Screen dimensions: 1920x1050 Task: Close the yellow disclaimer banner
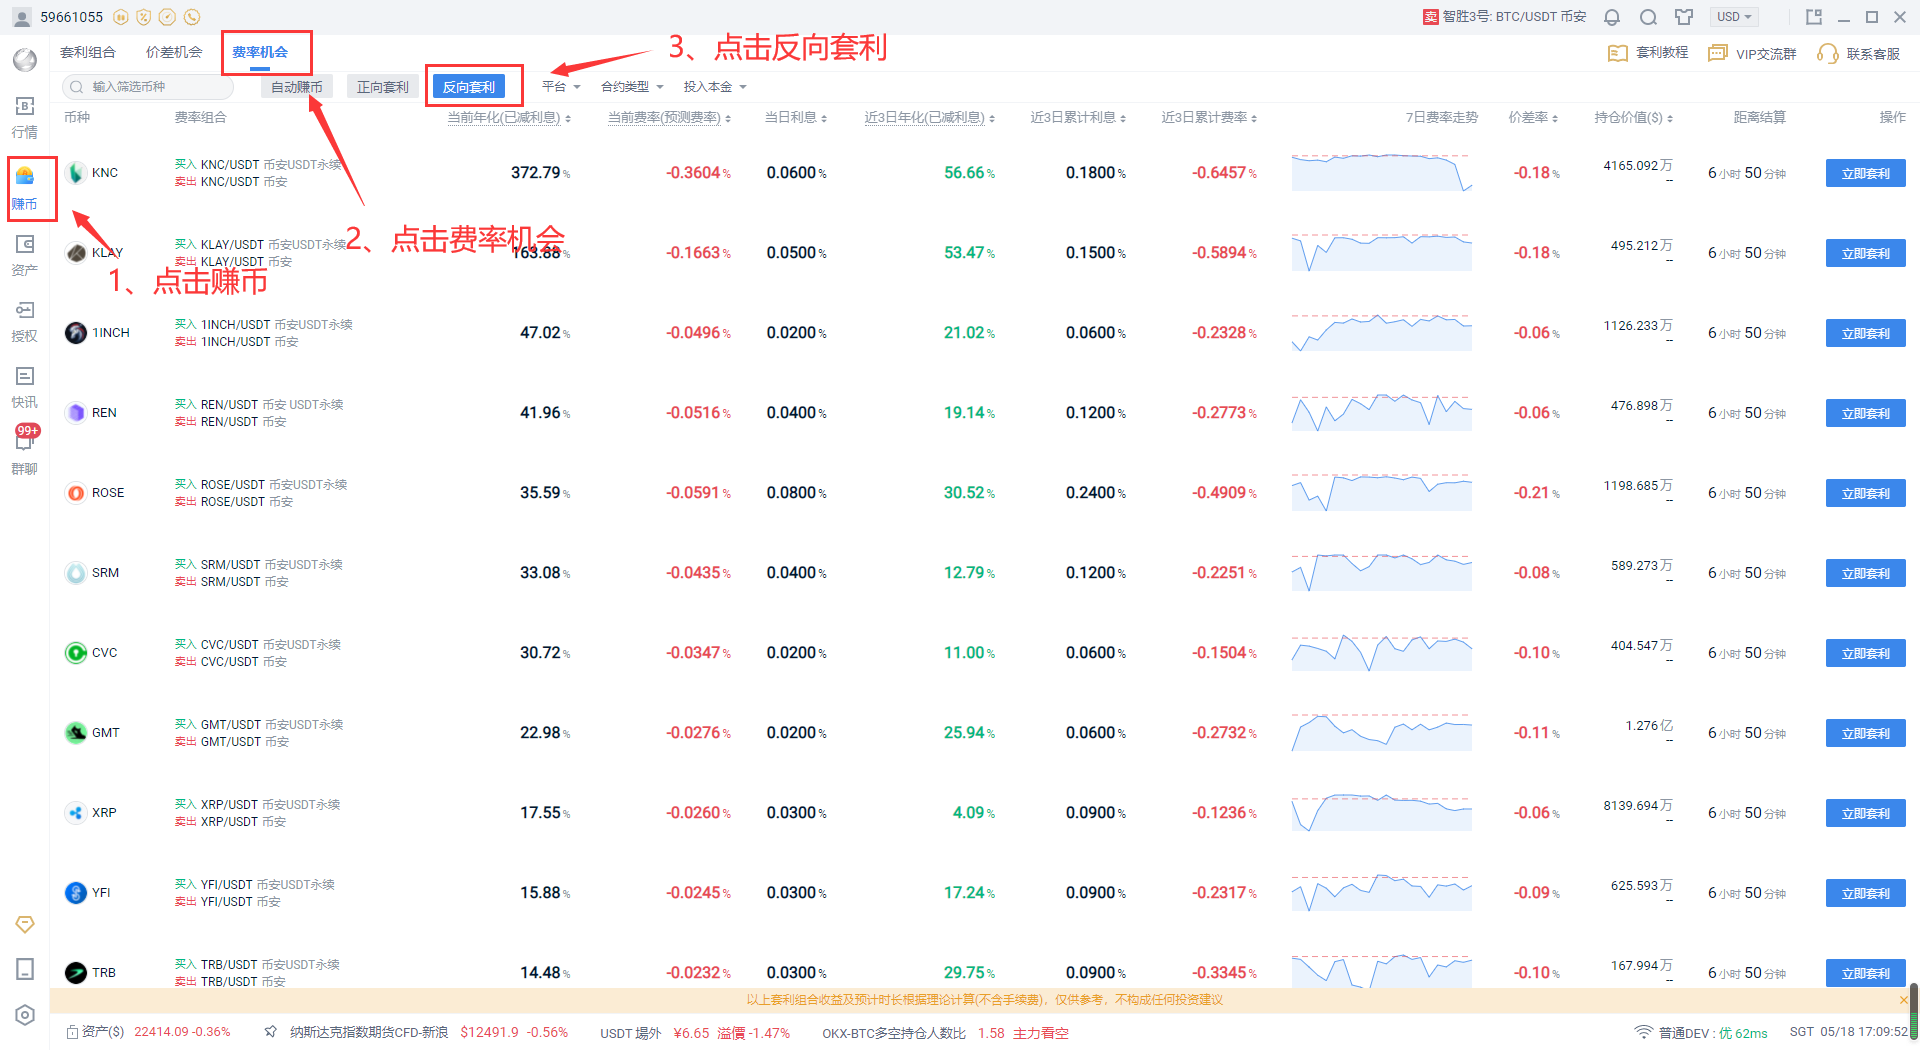coord(1903,1000)
